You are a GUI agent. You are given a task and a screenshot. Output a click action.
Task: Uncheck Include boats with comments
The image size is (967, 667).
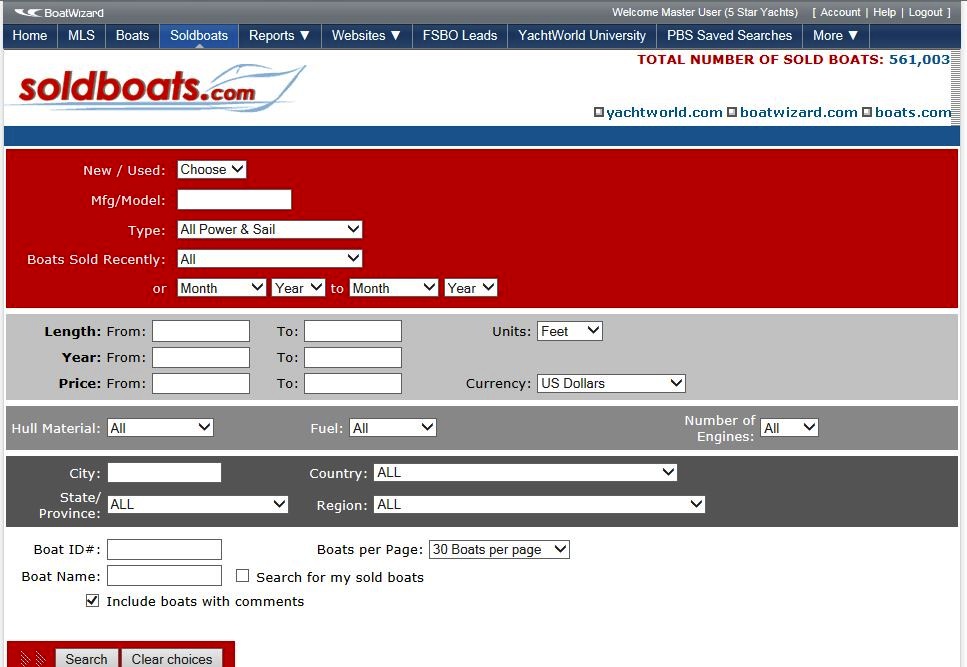click(93, 601)
